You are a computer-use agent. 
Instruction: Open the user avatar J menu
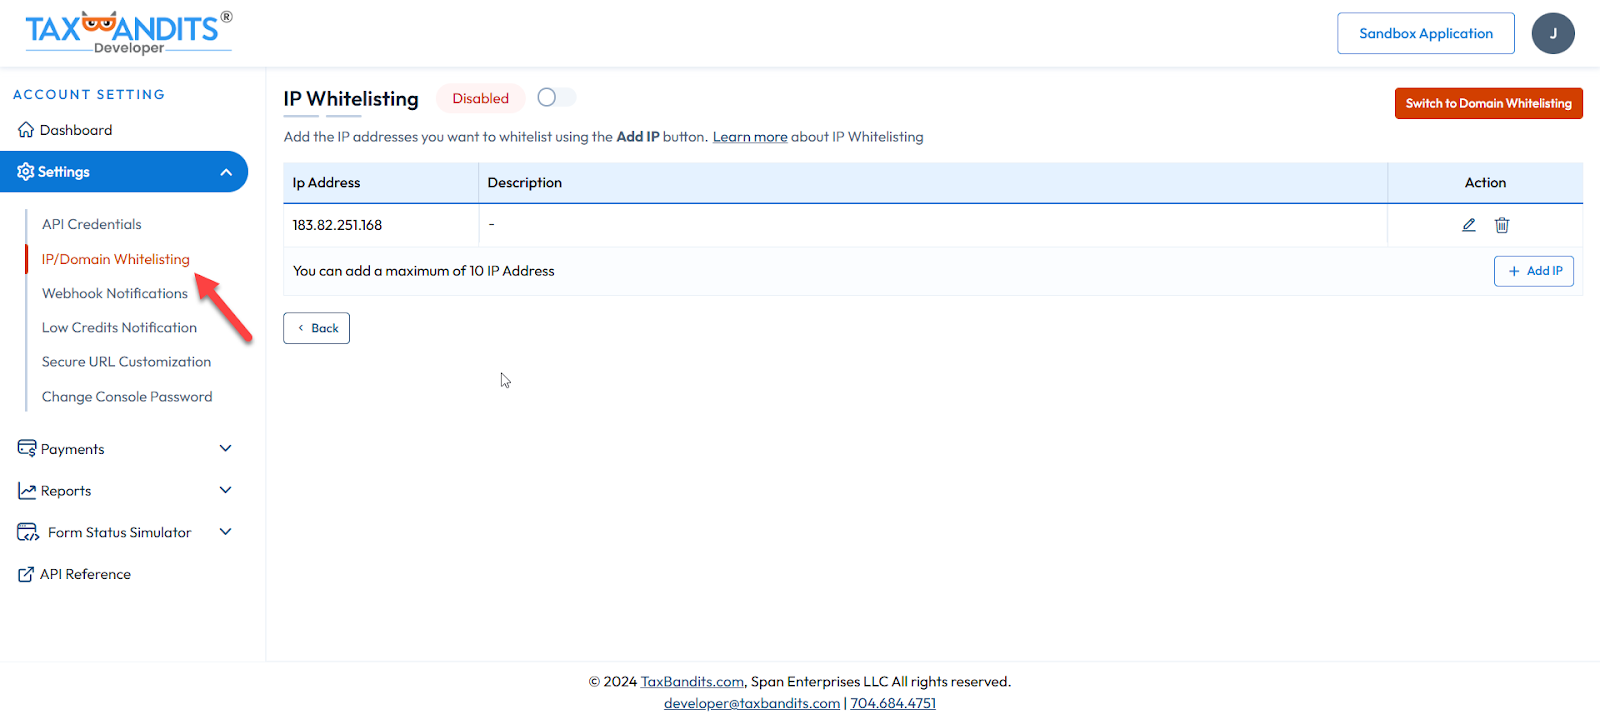pyautogui.click(x=1553, y=33)
